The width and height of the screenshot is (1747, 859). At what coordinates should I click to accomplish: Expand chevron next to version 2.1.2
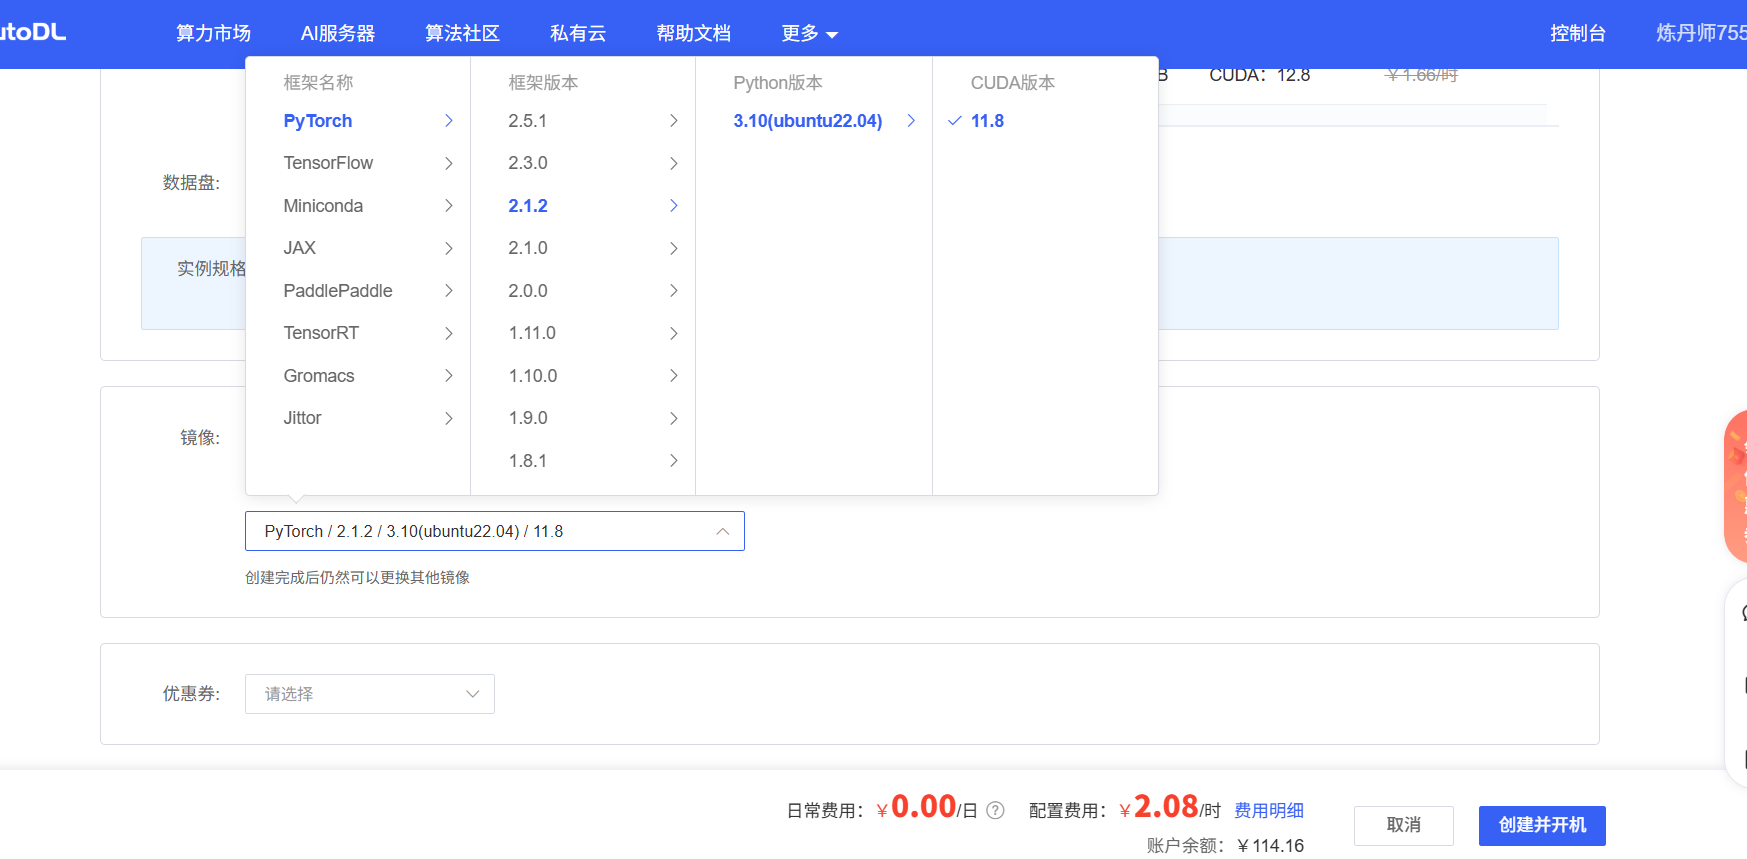pyautogui.click(x=674, y=206)
